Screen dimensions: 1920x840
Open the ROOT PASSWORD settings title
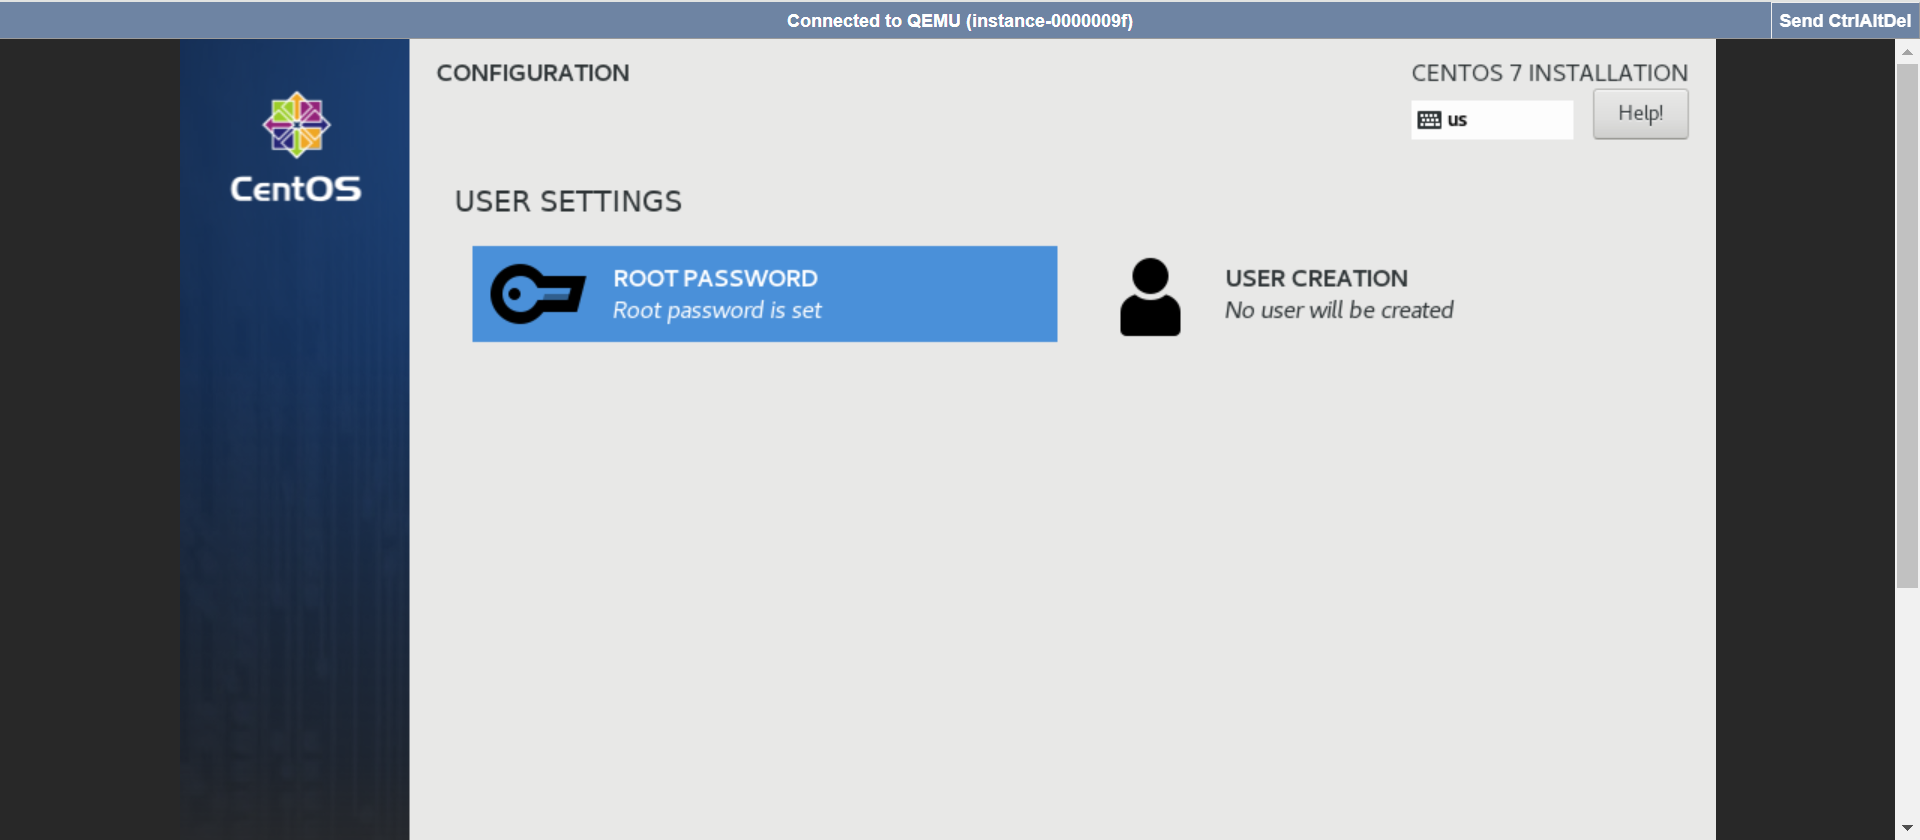(x=715, y=278)
